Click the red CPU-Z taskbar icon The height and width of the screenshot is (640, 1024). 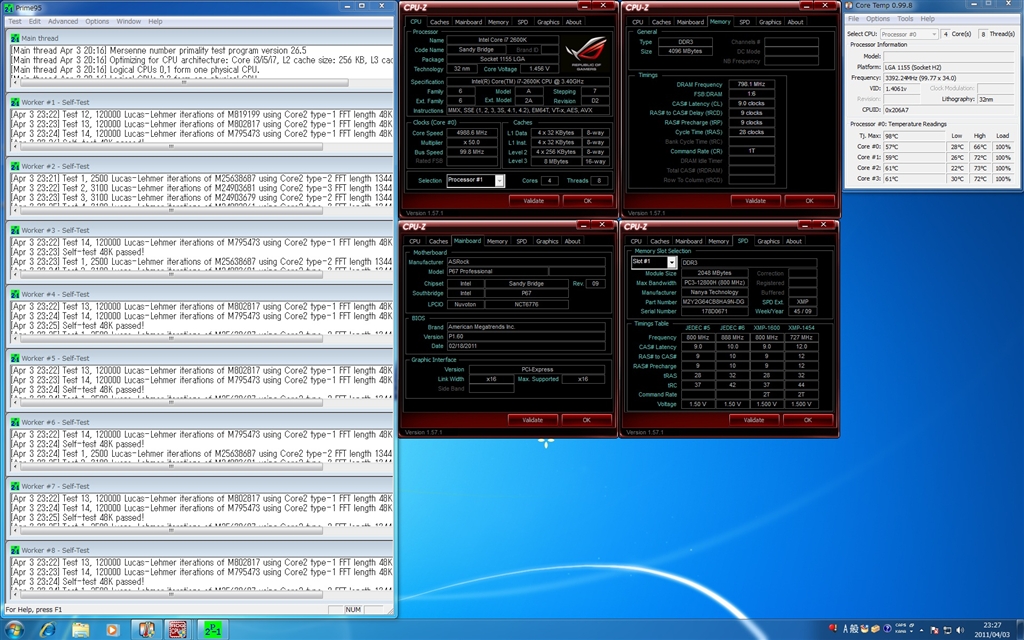pos(179,629)
